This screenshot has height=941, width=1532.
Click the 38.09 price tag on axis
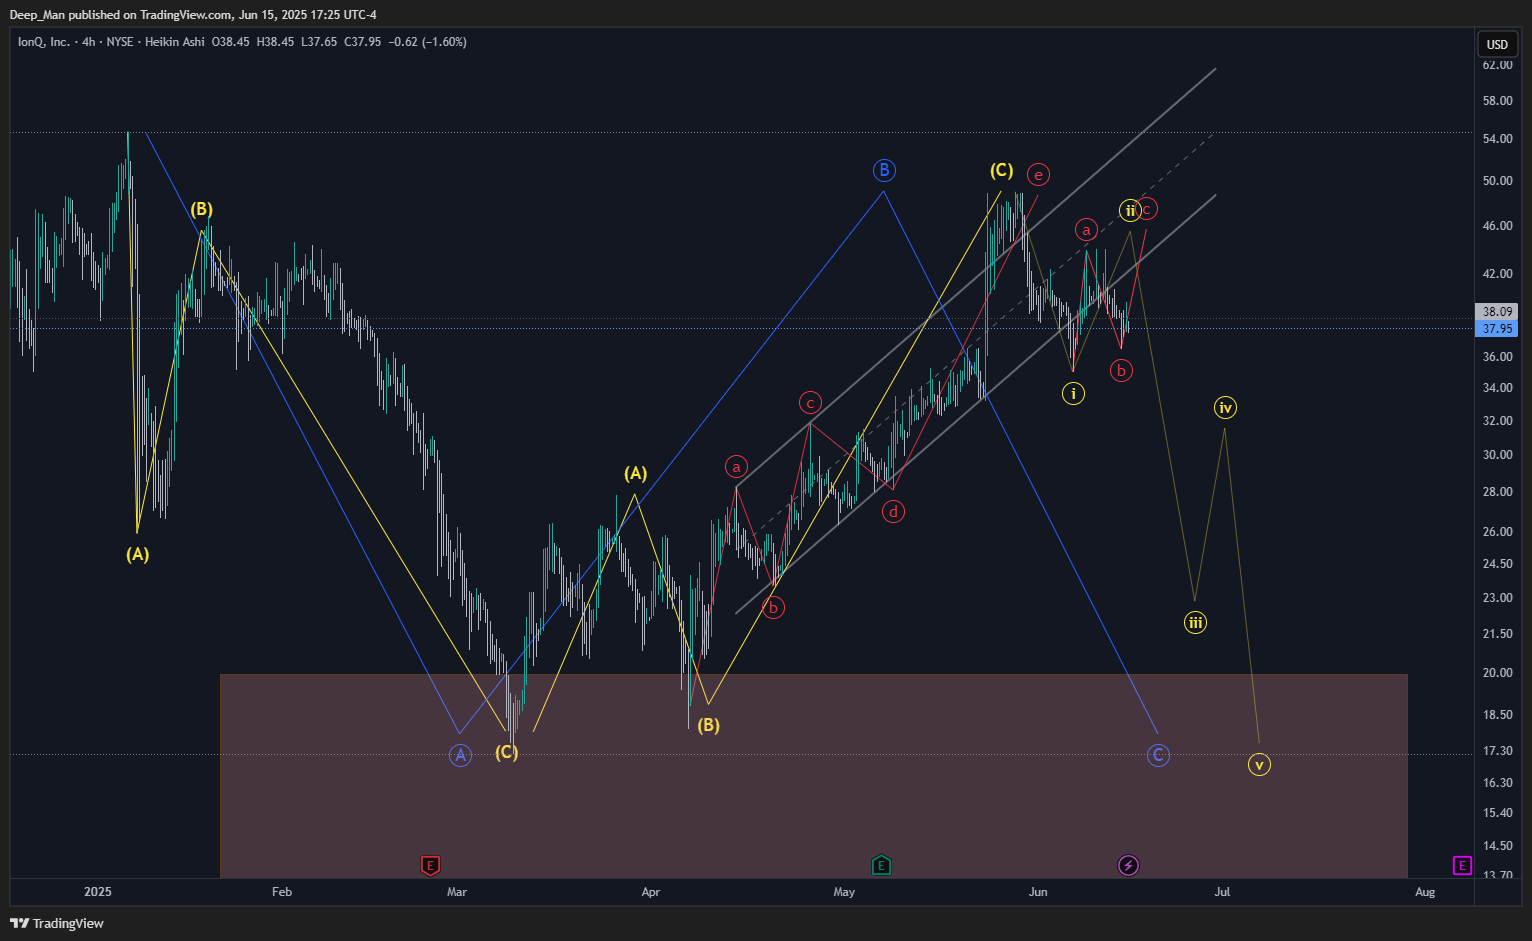coord(1497,312)
